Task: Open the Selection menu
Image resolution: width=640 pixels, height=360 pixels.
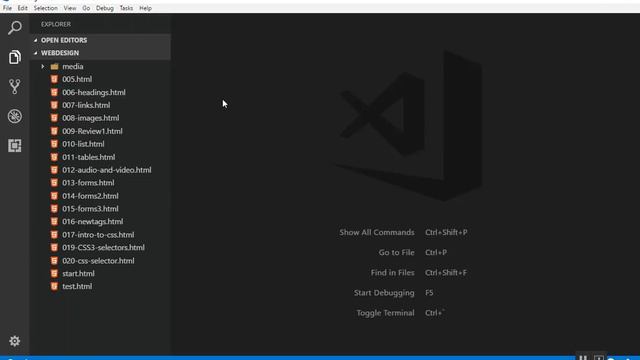Action: tap(45, 8)
